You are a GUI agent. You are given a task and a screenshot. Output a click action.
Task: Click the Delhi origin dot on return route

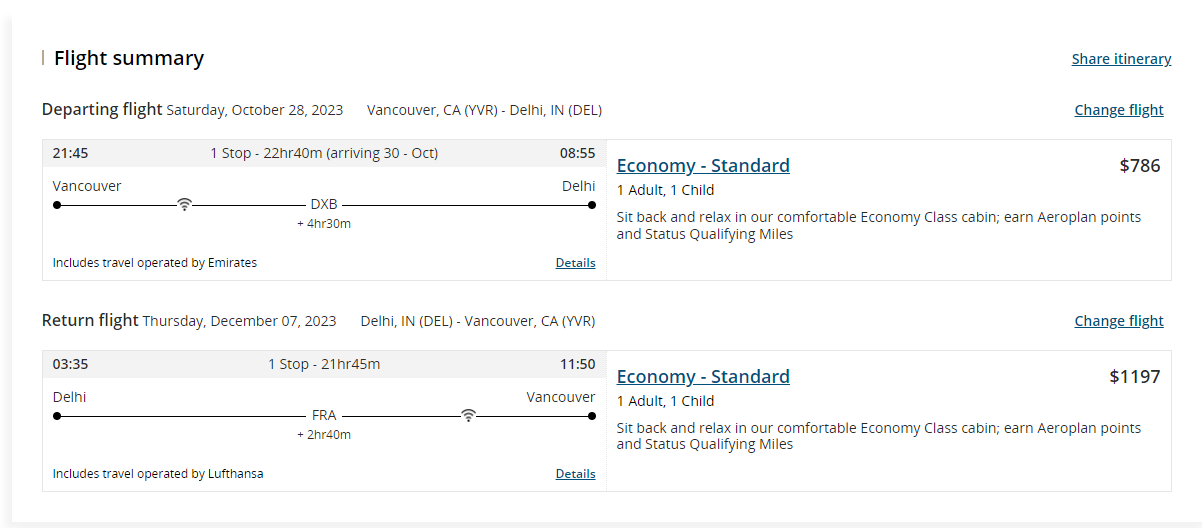pyautogui.click(x=57, y=416)
